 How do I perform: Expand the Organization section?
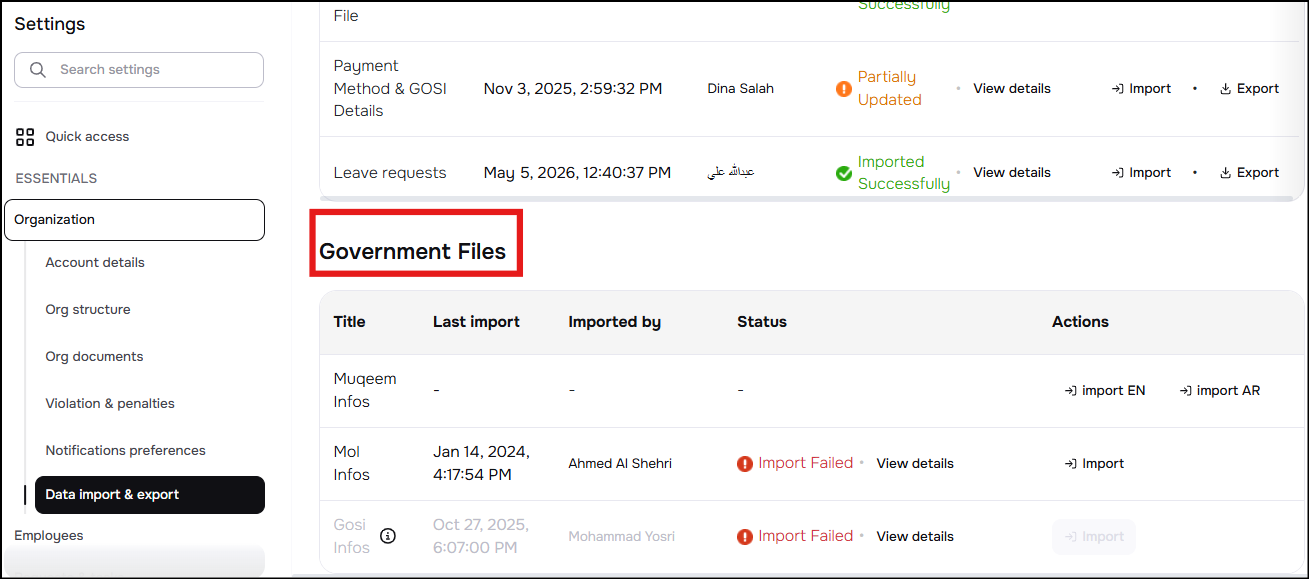(x=134, y=220)
